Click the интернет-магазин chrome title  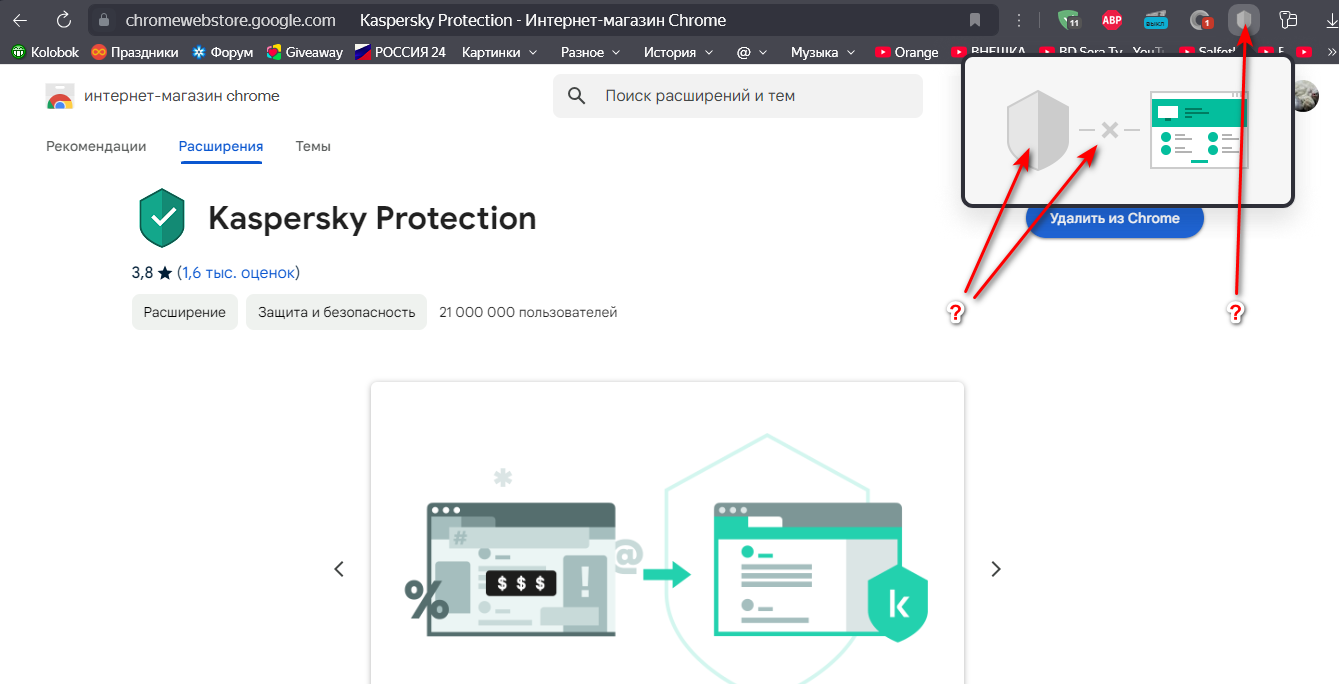[x=182, y=96]
